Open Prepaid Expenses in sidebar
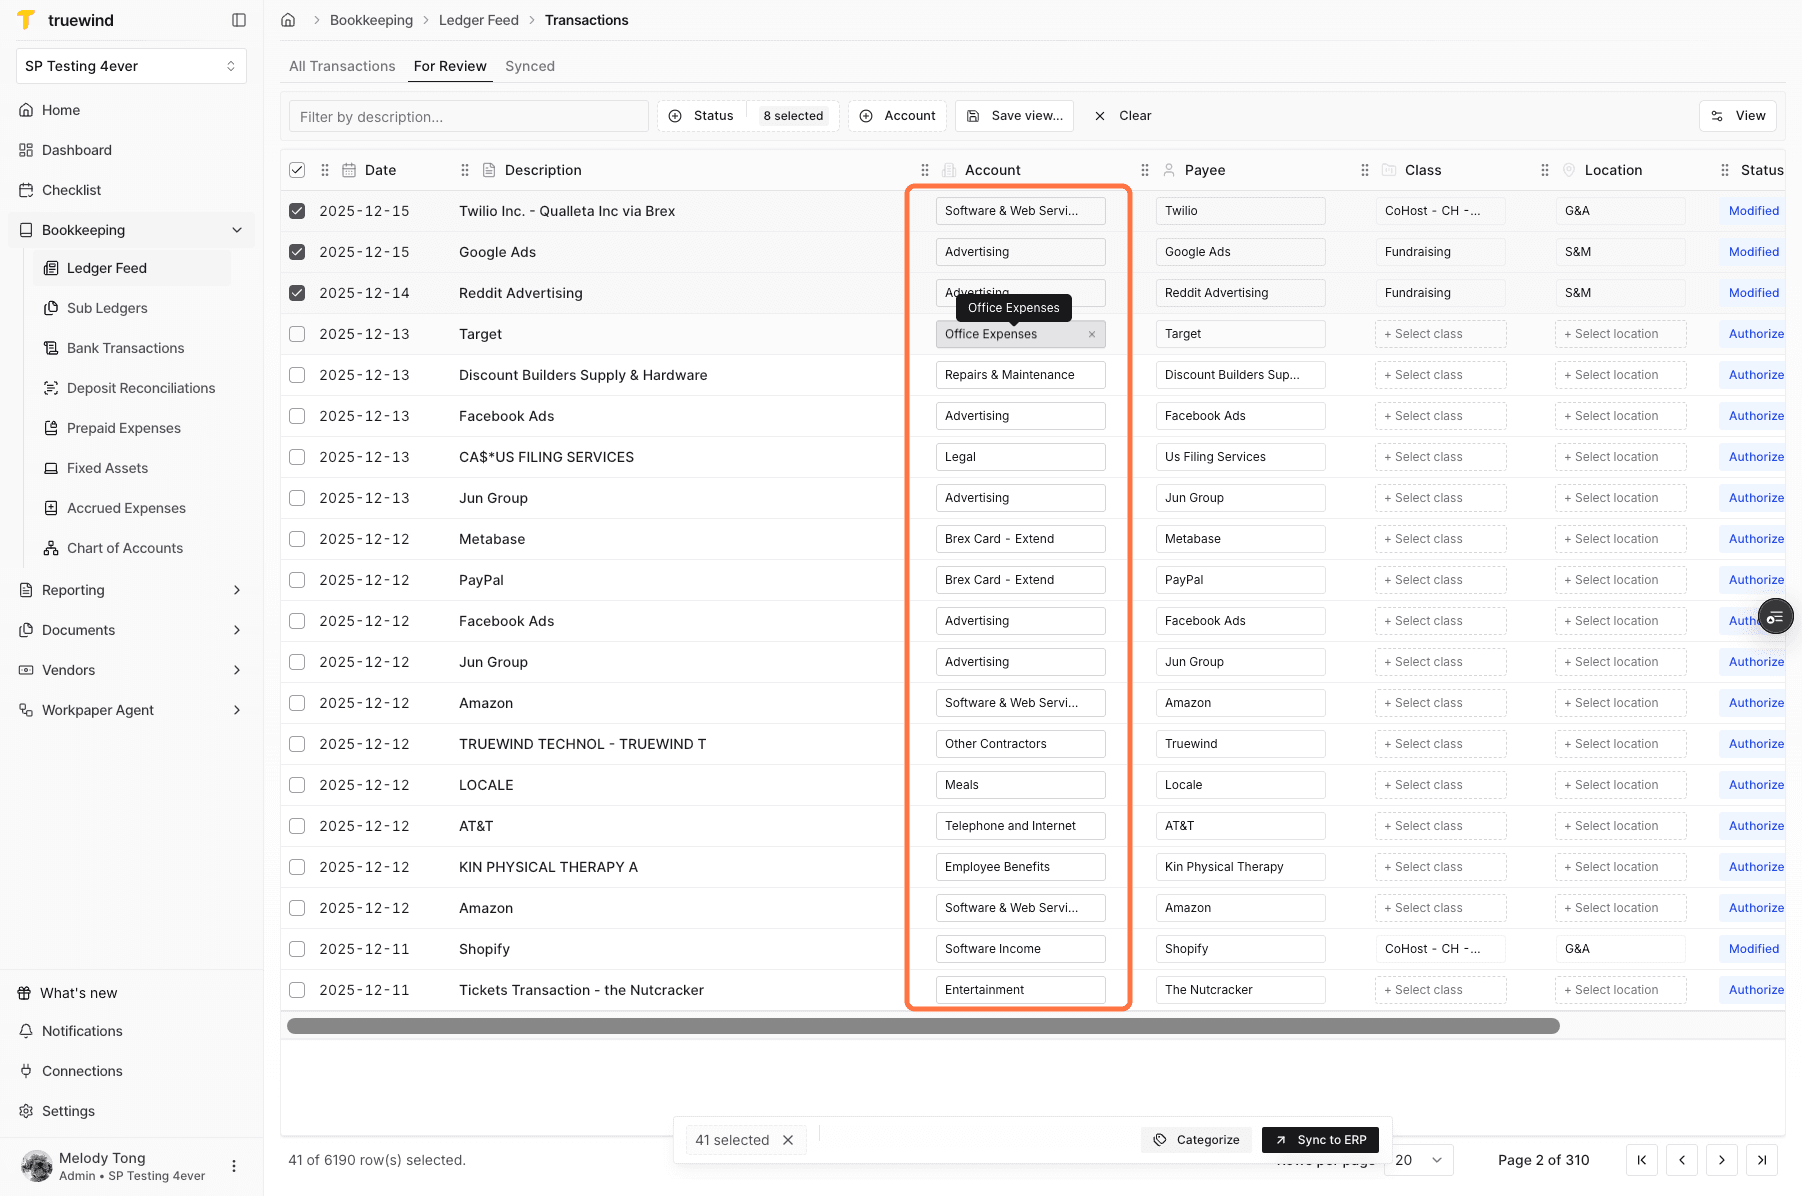1802x1196 pixels. [x=132, y=428]
